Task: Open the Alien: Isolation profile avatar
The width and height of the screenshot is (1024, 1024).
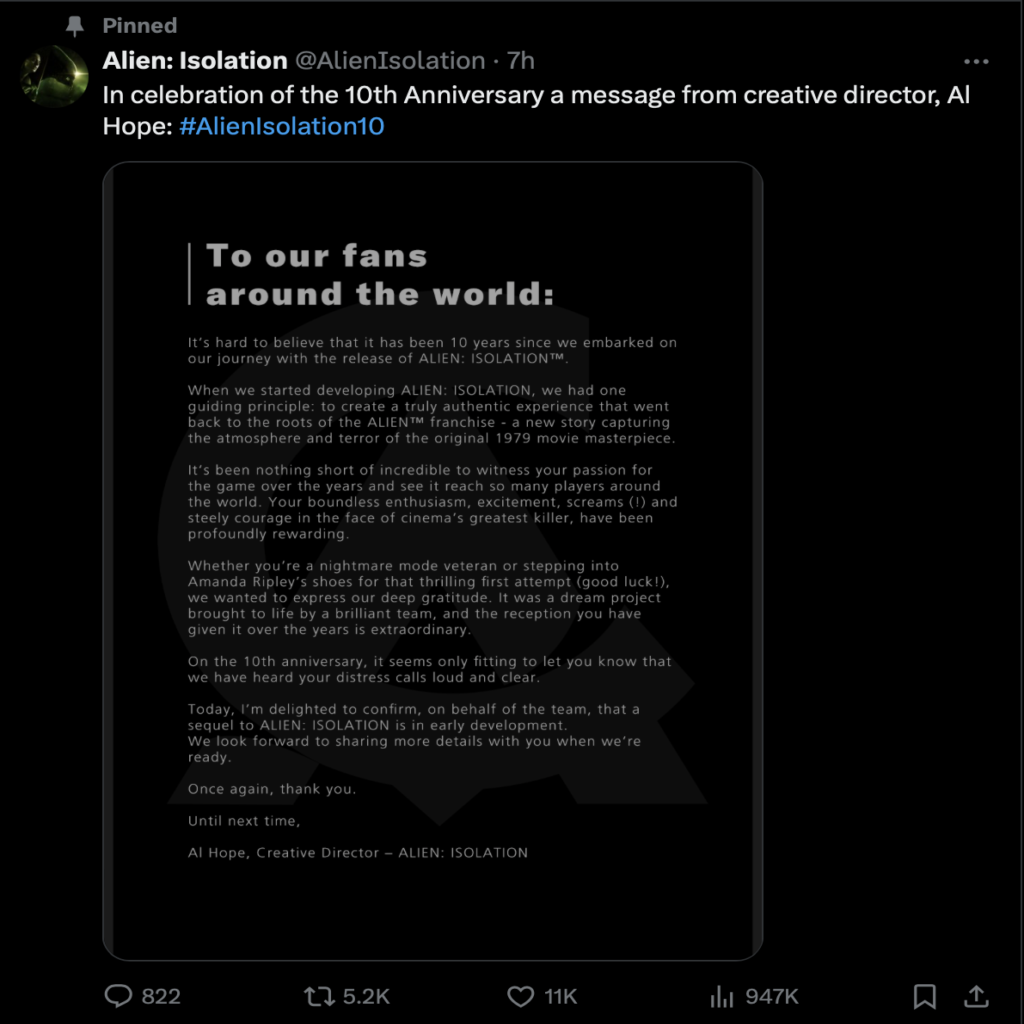Action: click(54, 76)
